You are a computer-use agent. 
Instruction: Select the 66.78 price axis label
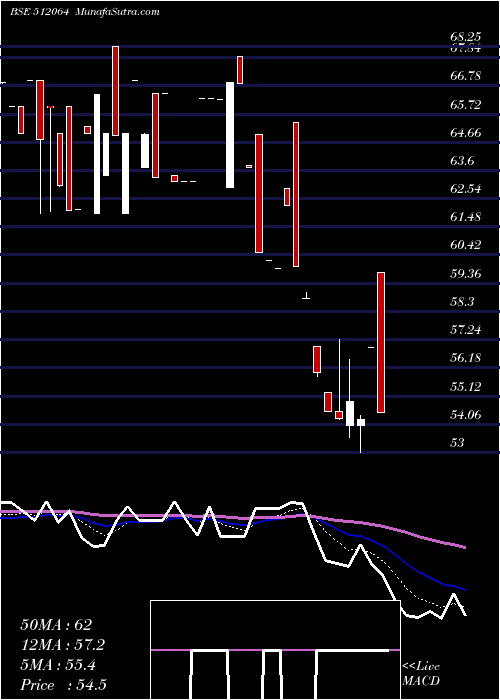[x=466, y=76]
